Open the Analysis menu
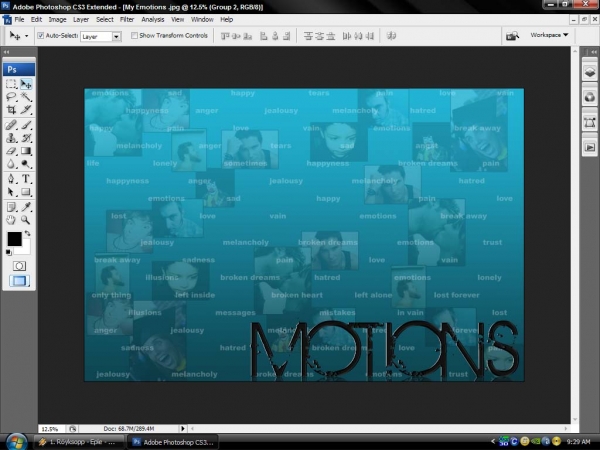Viewport: 600px width, 450px height. 153,20
